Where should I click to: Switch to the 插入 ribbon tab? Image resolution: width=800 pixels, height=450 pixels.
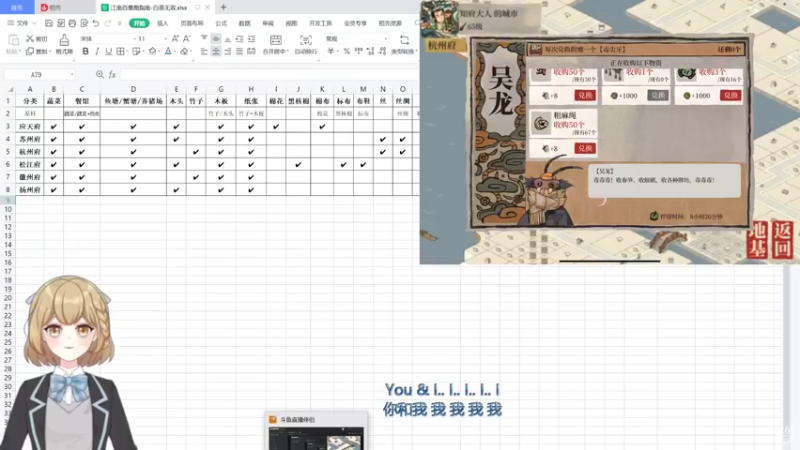click(163, 23)
